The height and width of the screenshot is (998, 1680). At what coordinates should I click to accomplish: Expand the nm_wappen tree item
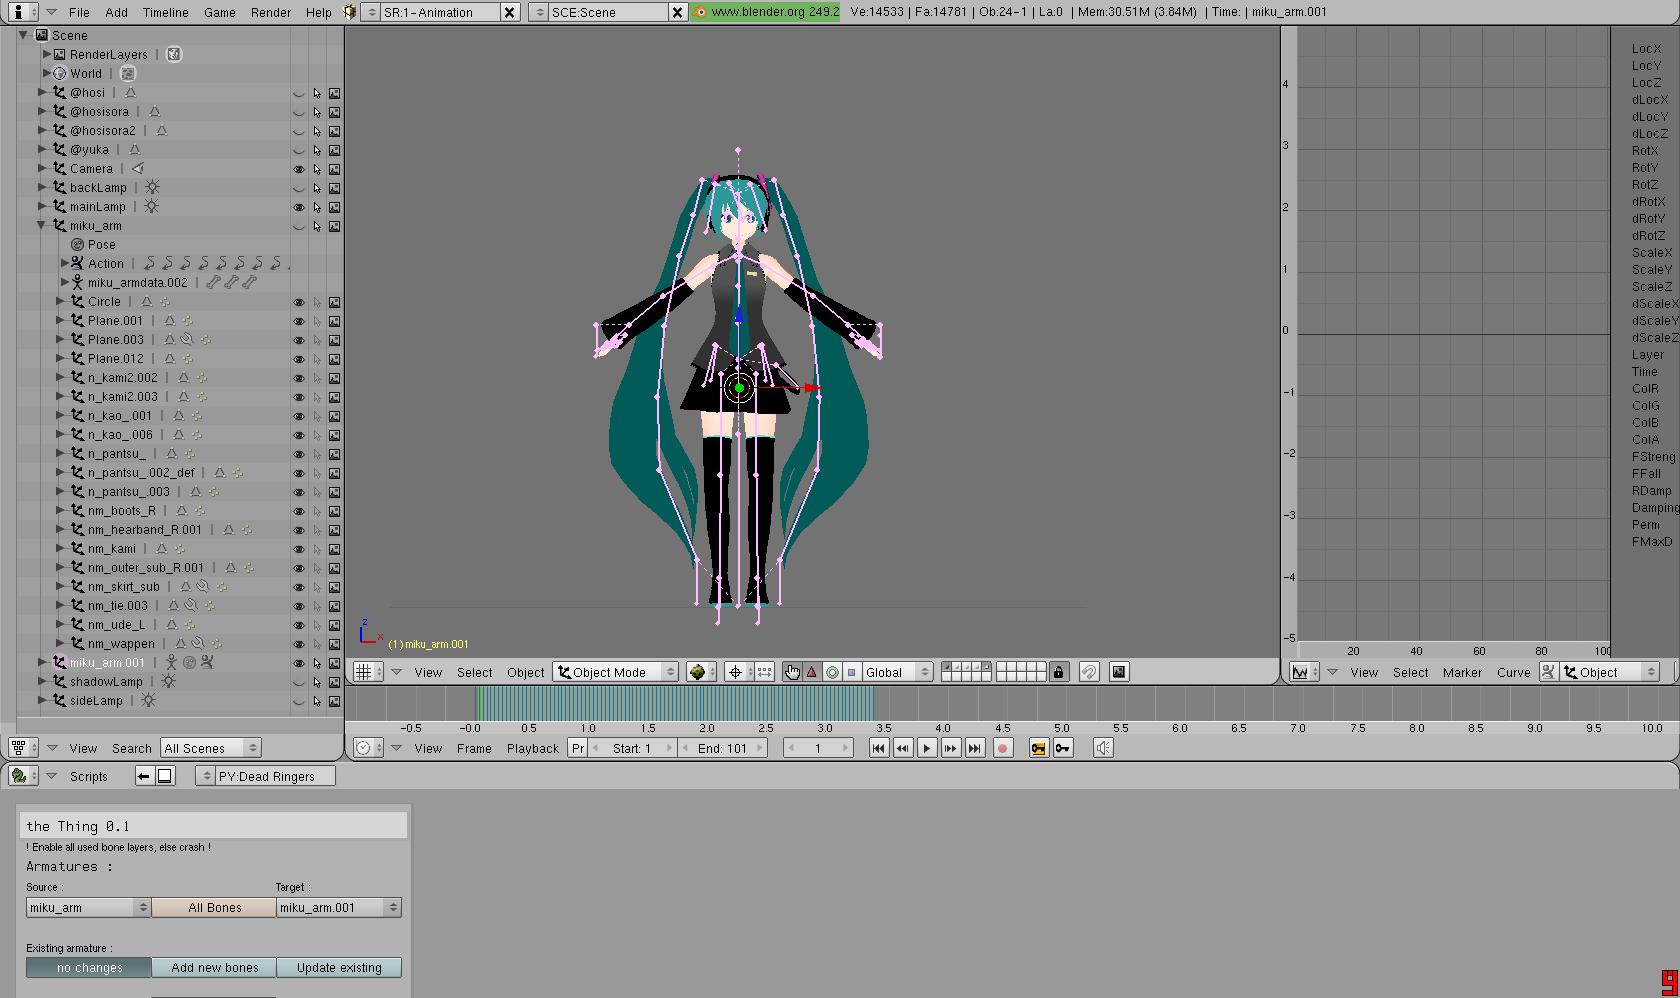click(x=60, y=643)
